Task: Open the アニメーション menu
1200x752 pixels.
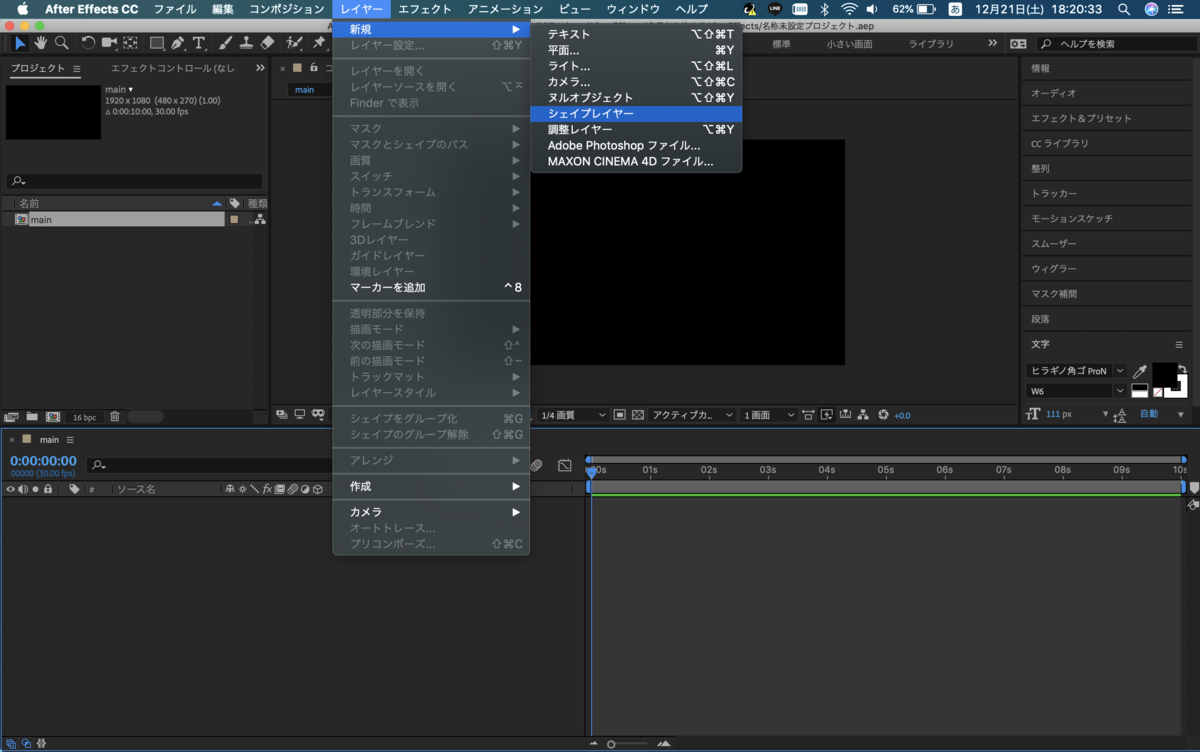Action: pos(505,9)
